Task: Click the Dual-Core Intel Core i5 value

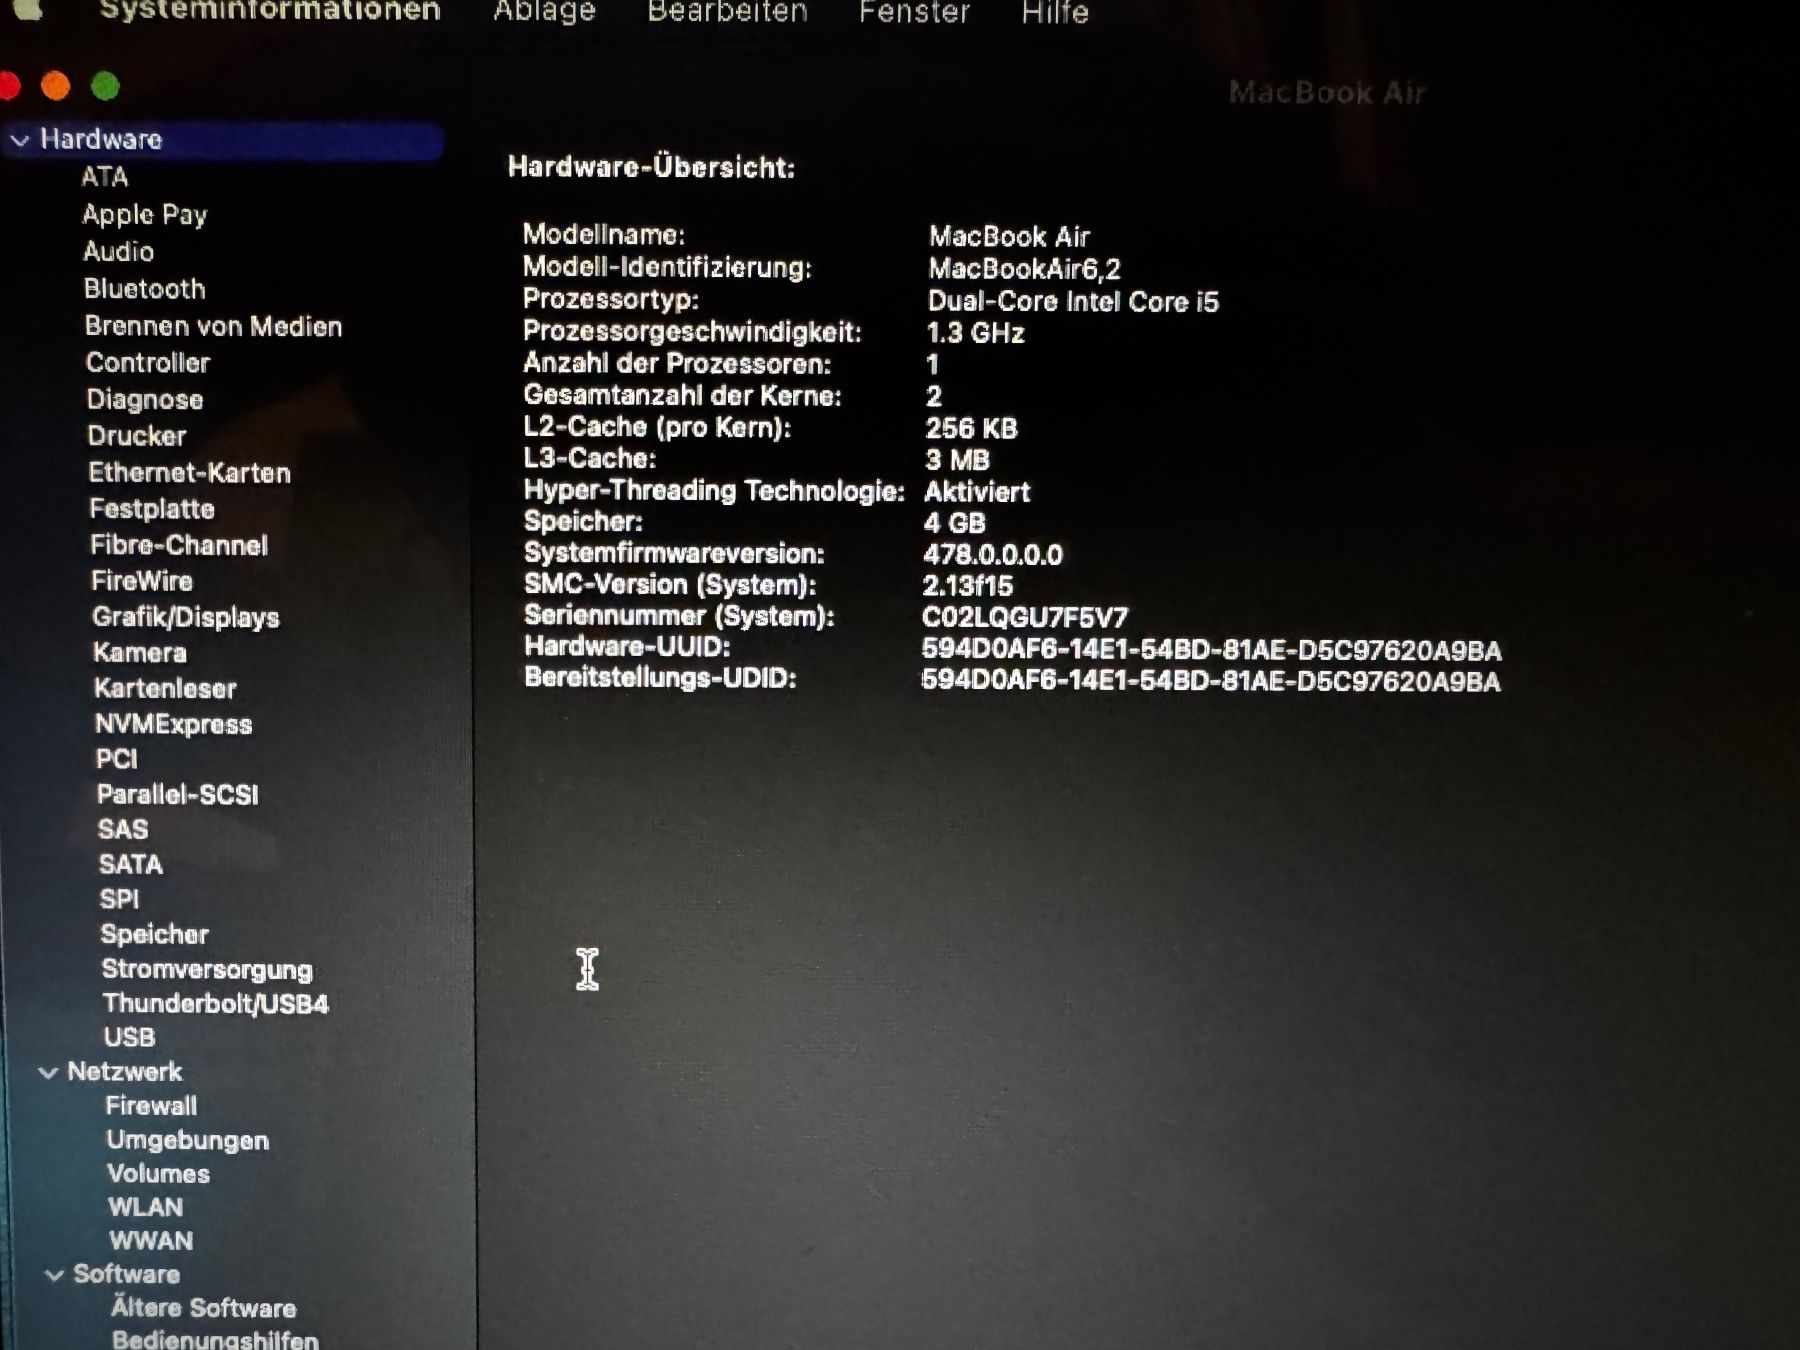Action: click(1073, 302)
